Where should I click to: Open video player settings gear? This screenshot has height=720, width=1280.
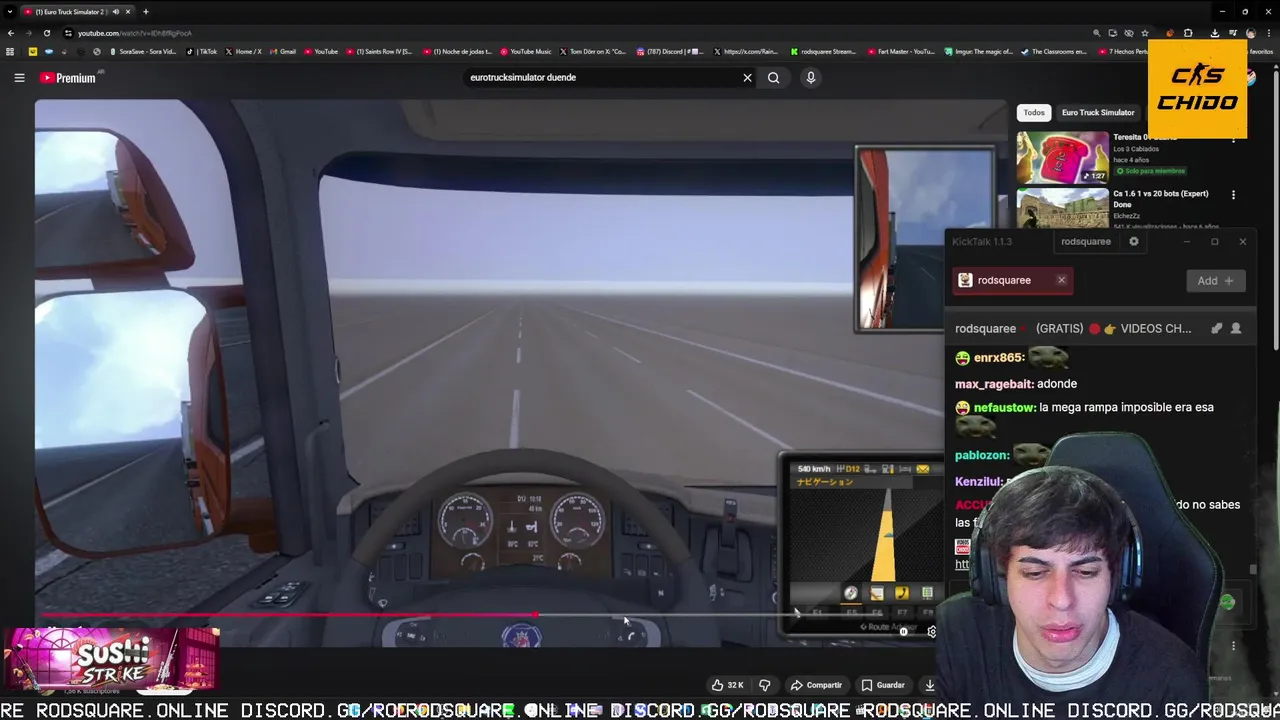pyautogui.click(x=932, y=631)
